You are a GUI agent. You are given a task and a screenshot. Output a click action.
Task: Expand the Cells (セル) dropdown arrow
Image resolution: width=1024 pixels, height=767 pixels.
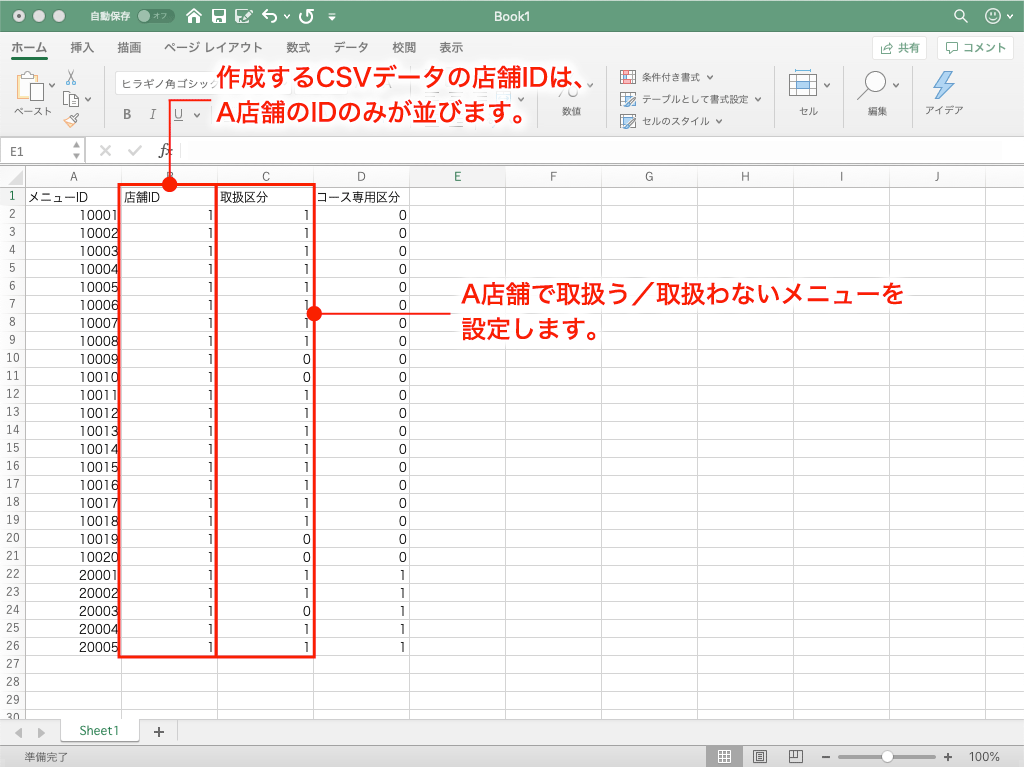(x=827, y=86)
